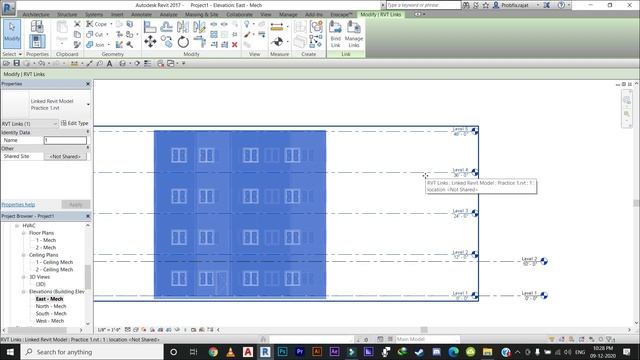This screenshot has height=360, width=640.
Task: Close the Properties palette
Action: click(x=88, y=84)
